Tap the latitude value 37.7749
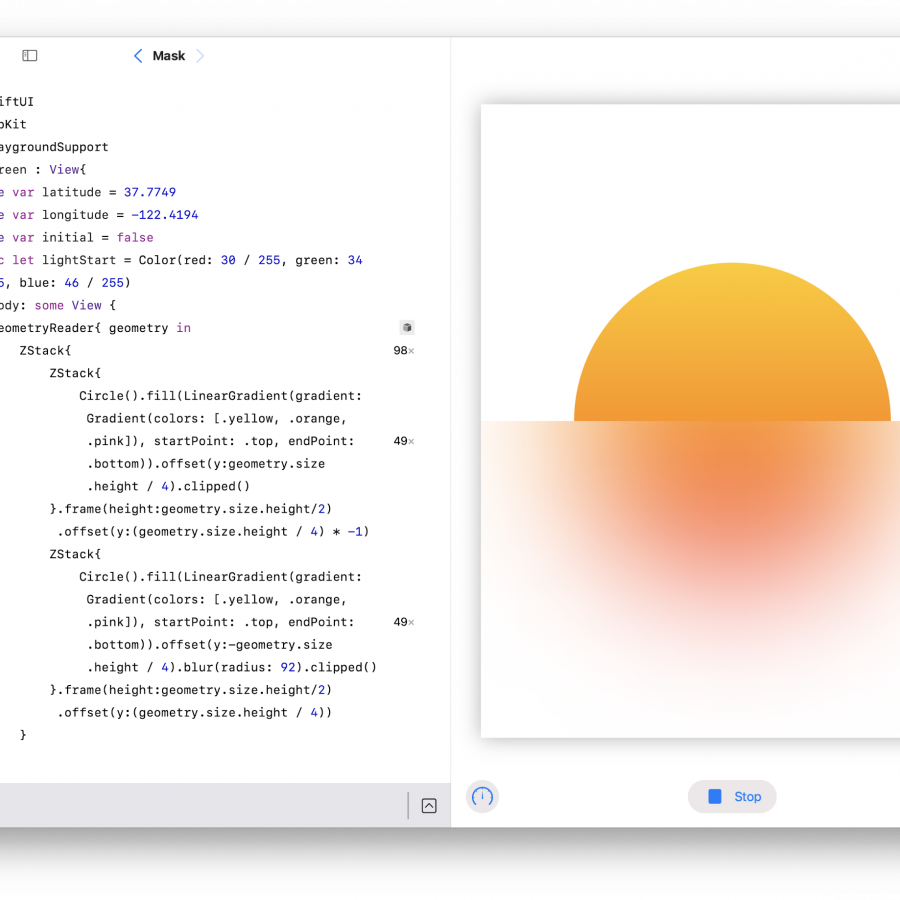900x900 pixels. click(150, 192)
